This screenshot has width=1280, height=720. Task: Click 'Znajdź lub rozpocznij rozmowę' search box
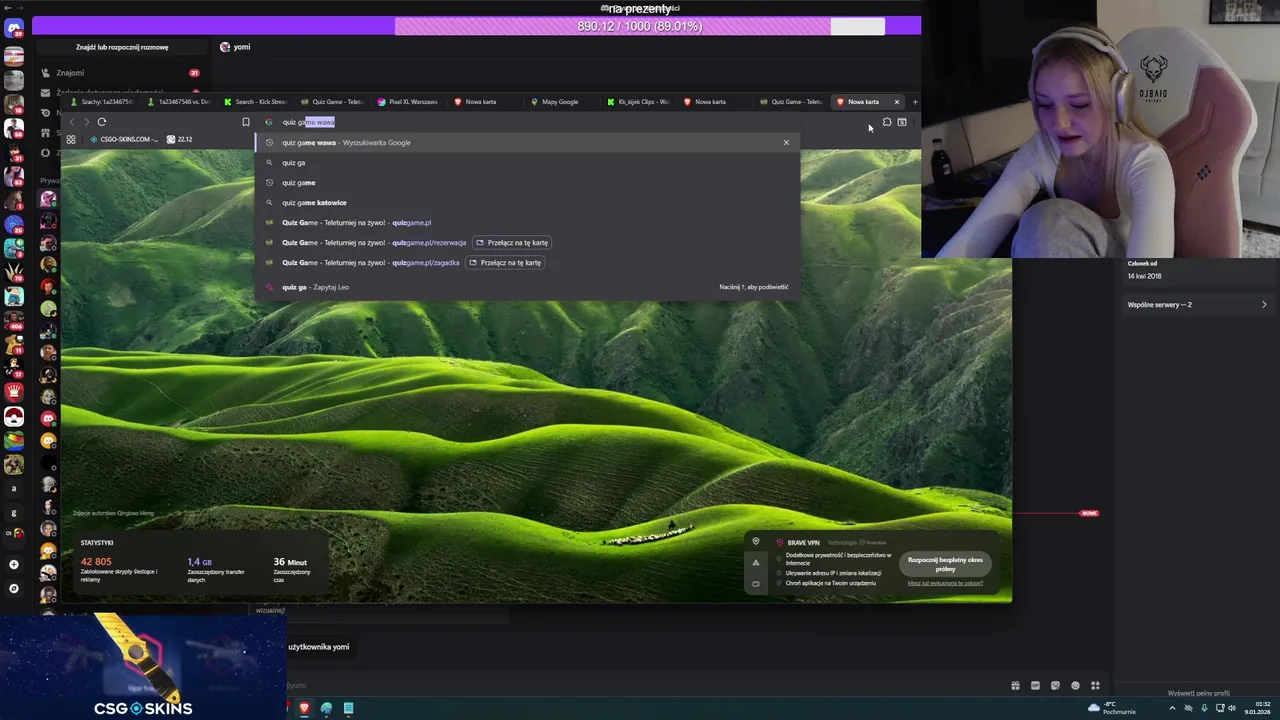click(122, 47)
